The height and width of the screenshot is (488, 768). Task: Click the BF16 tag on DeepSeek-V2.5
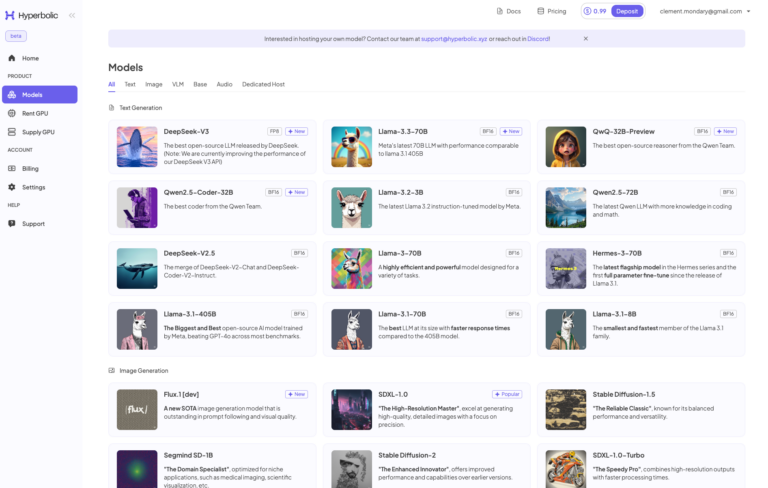coord(299,253)
